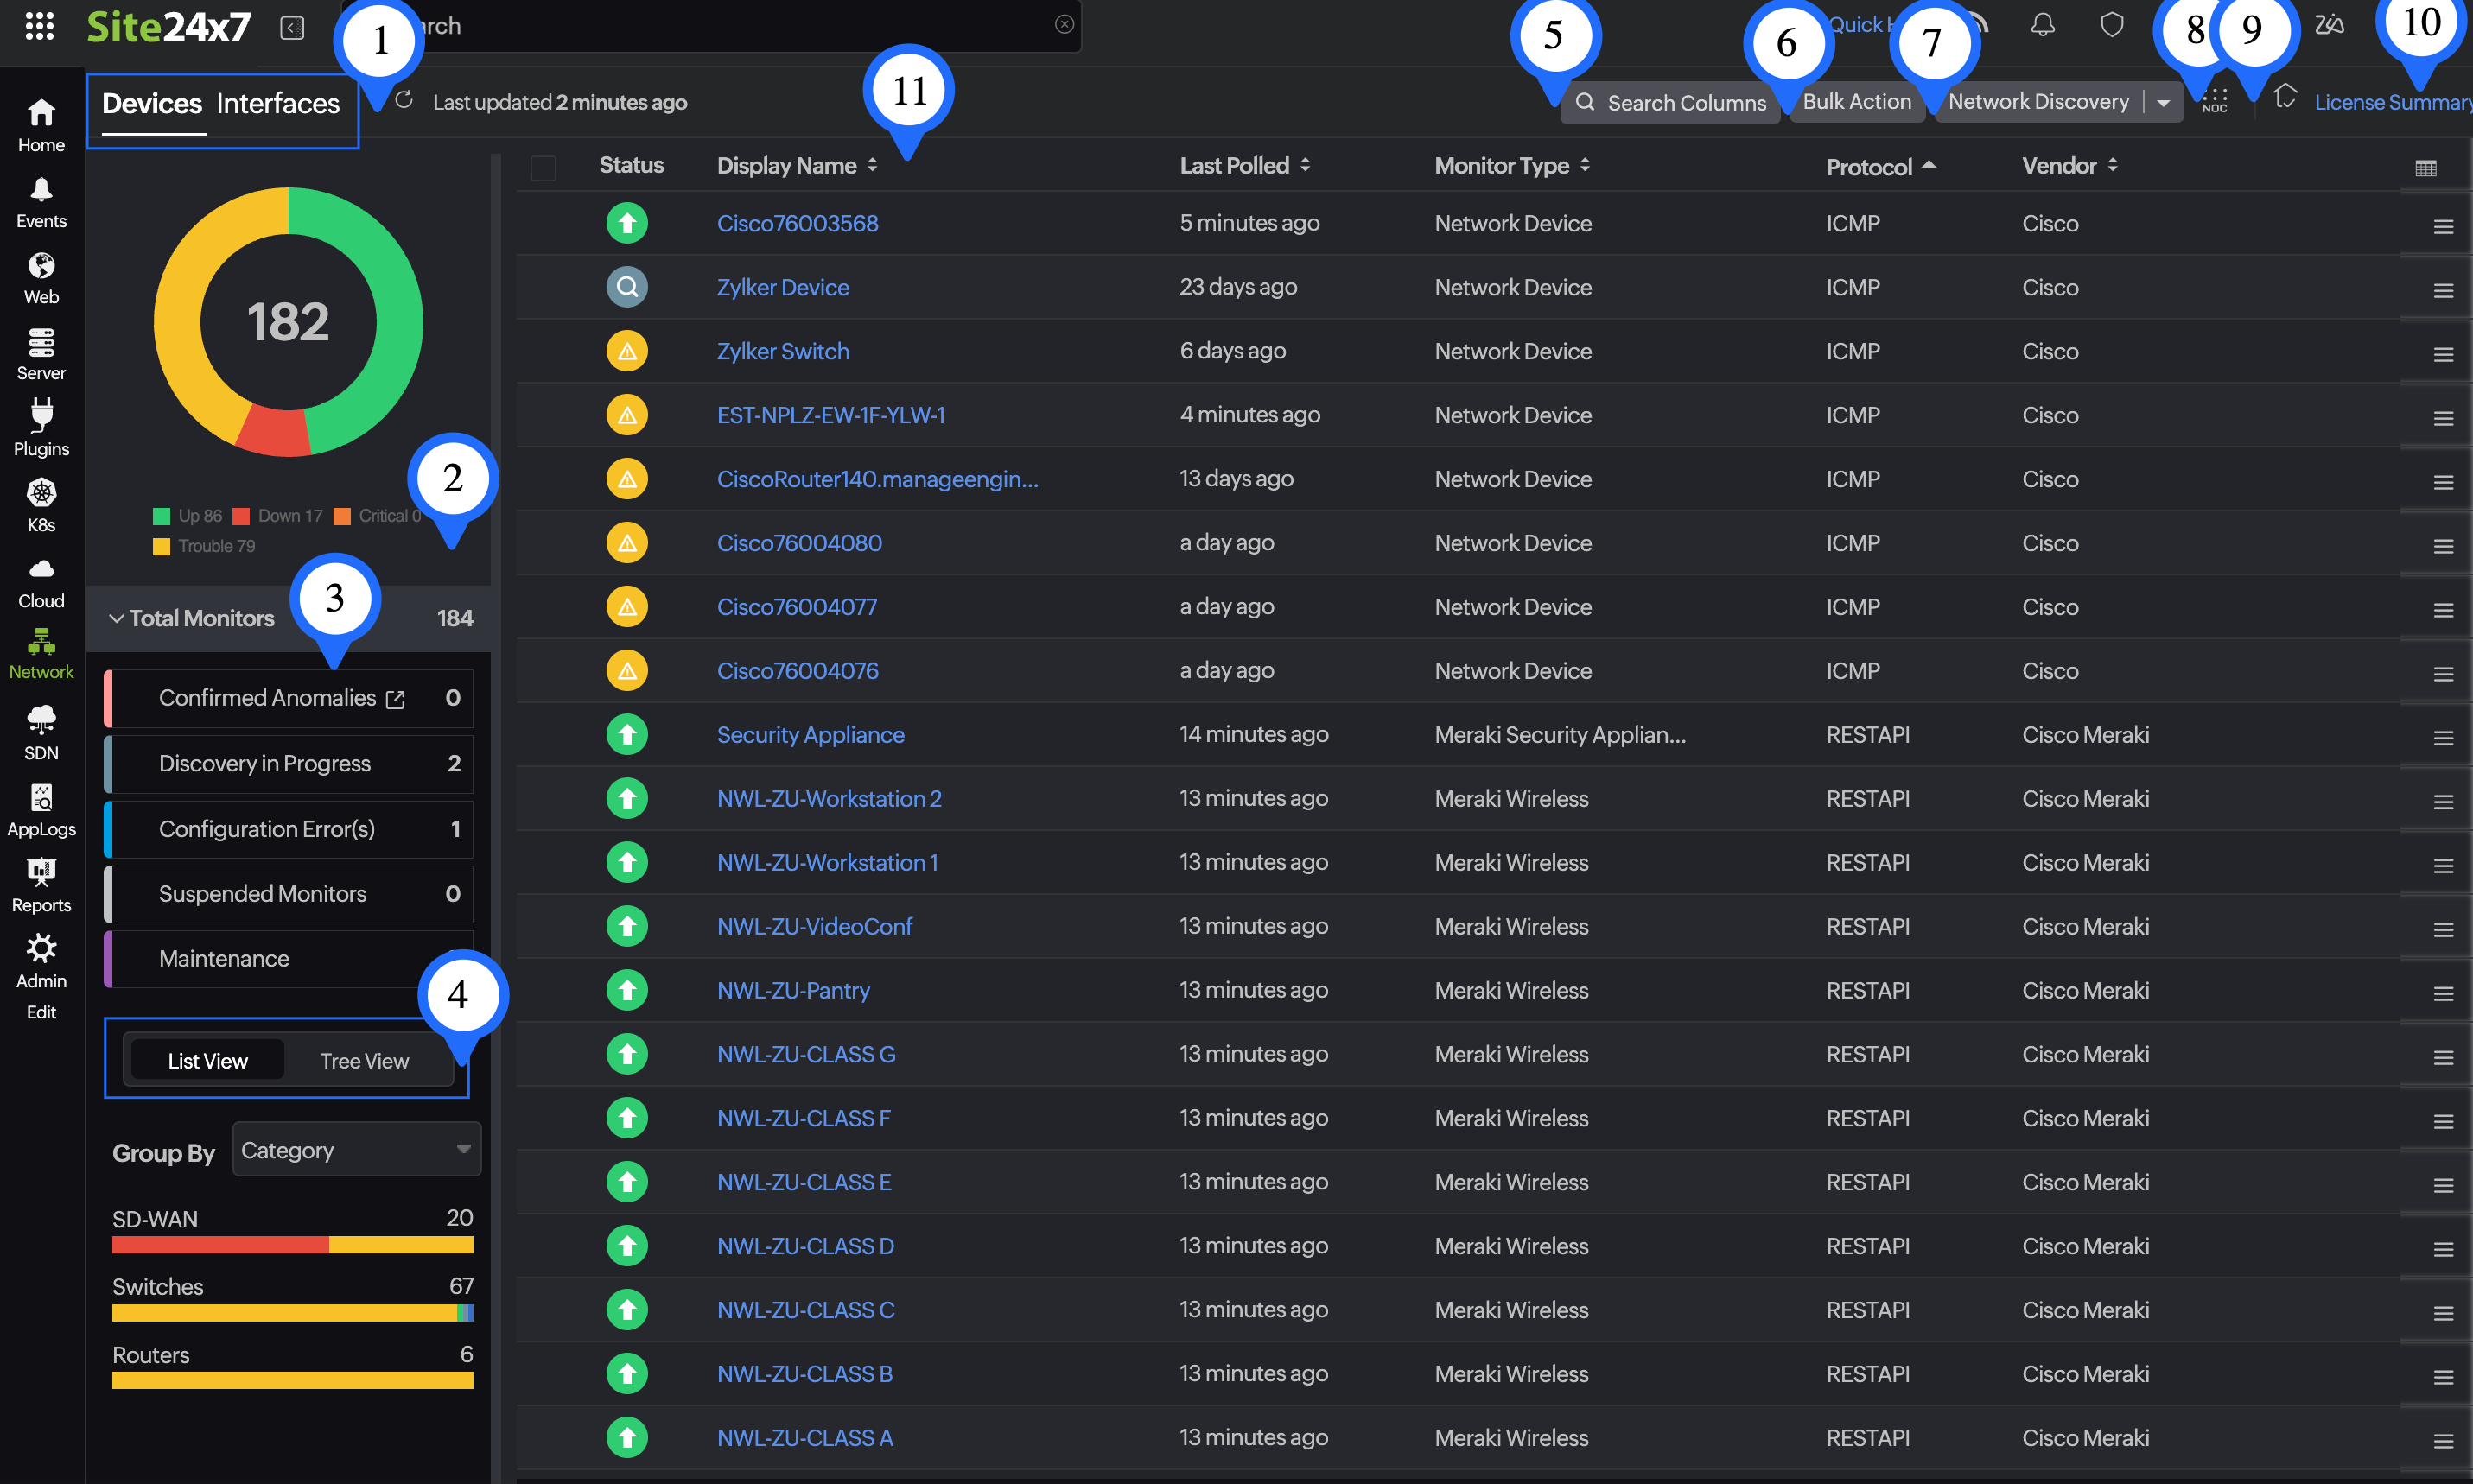Click the SDN sidebar icon
2473x1484 pixels.
coord(41,731)
